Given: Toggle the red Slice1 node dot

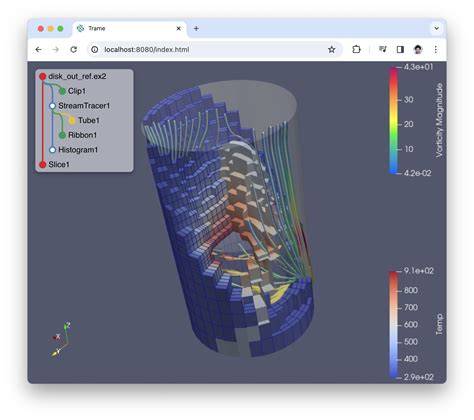Looking at the screenshot, I should 43,164.
